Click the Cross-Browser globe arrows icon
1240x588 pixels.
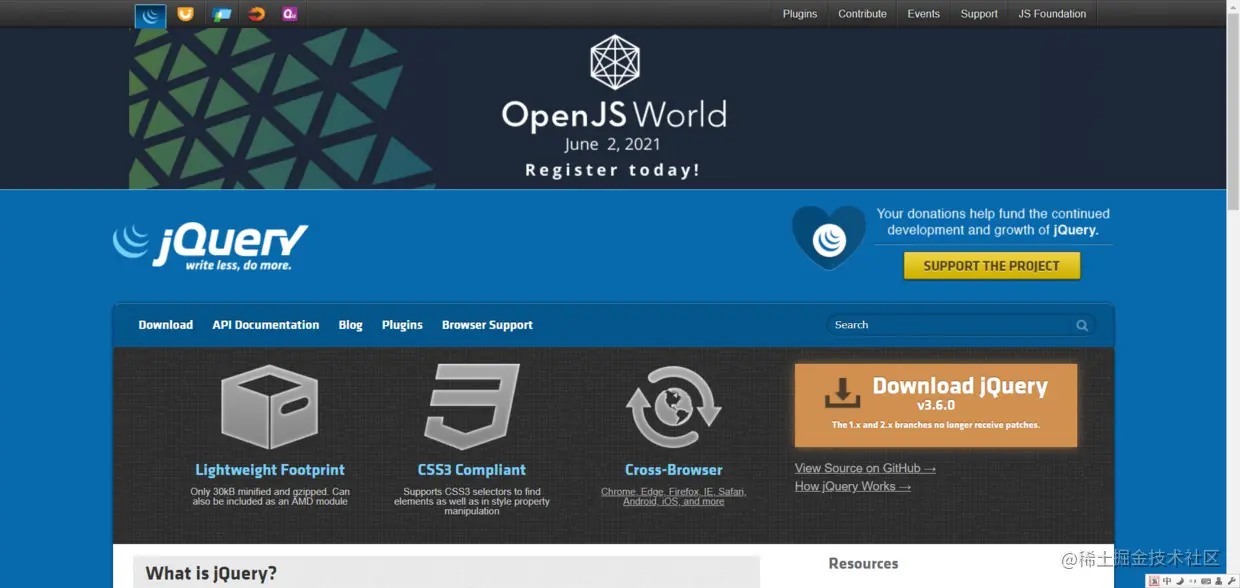click(x=674, y=407)
